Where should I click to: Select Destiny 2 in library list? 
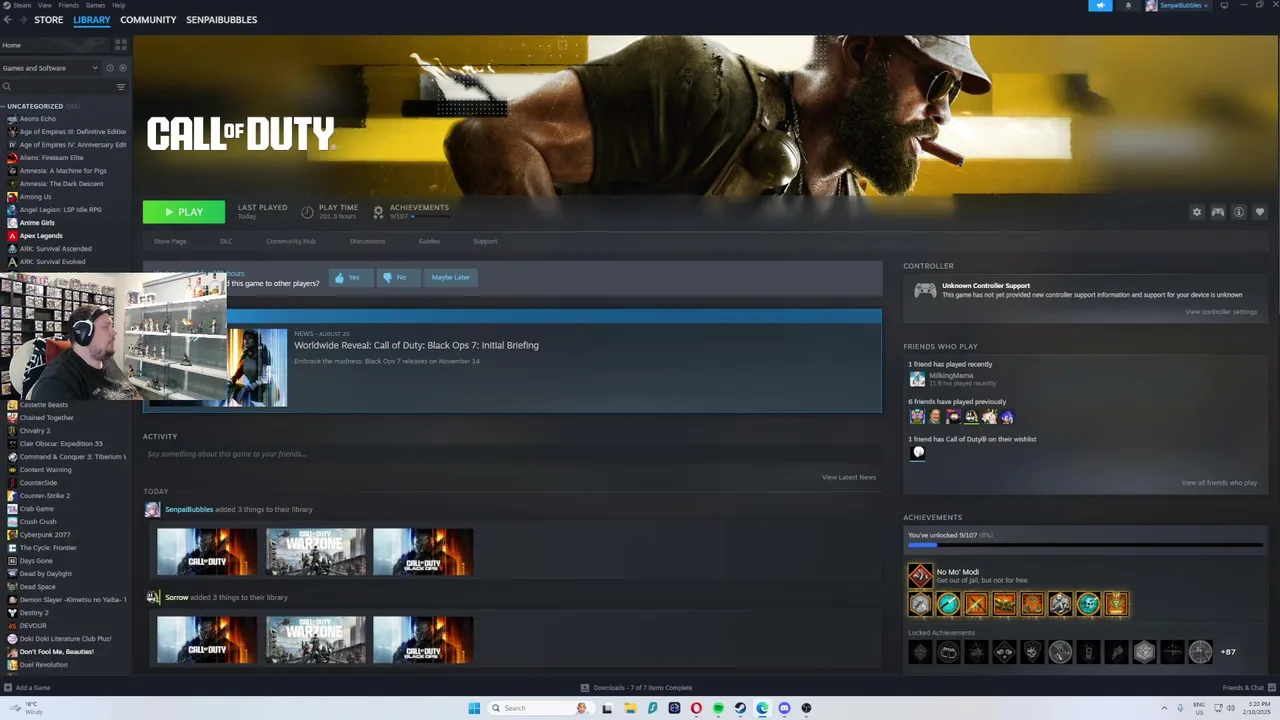point(34,613)
